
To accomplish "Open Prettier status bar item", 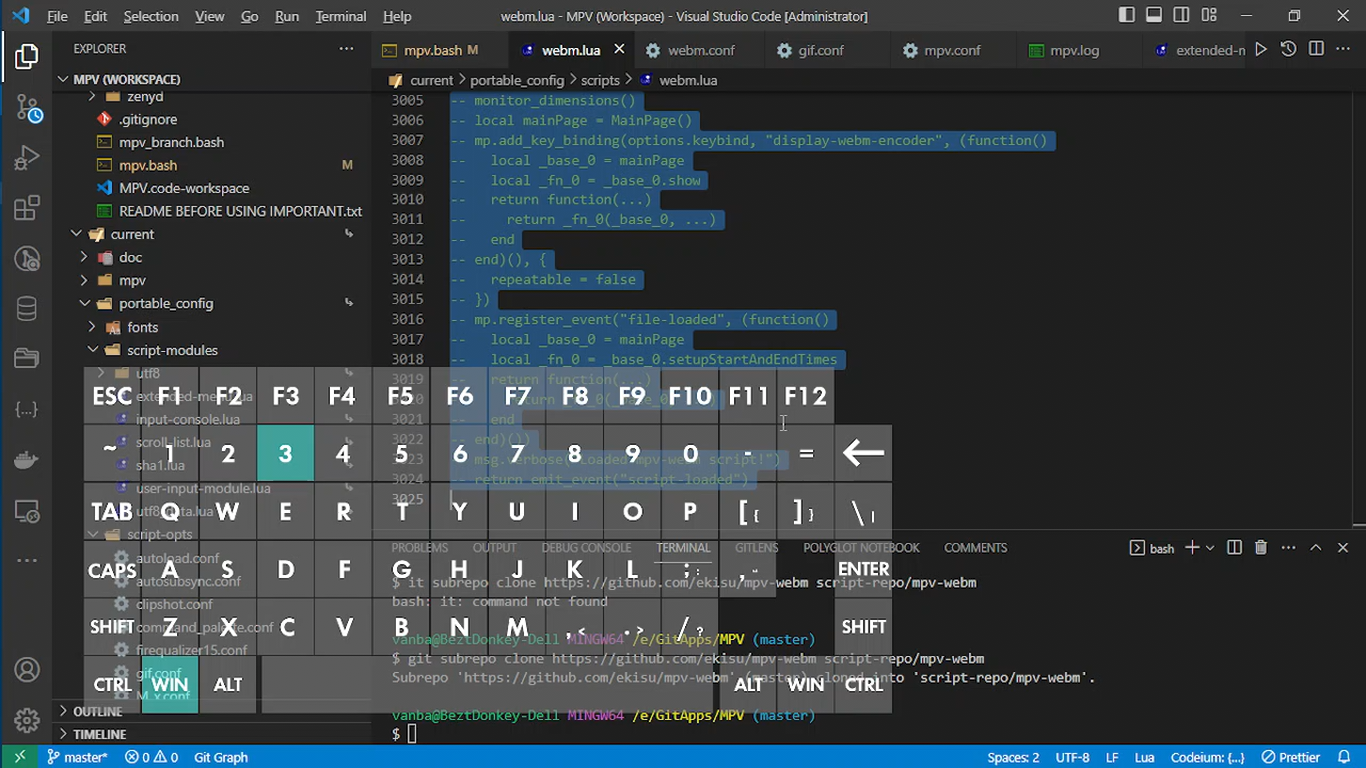I will pos(1291,757).
